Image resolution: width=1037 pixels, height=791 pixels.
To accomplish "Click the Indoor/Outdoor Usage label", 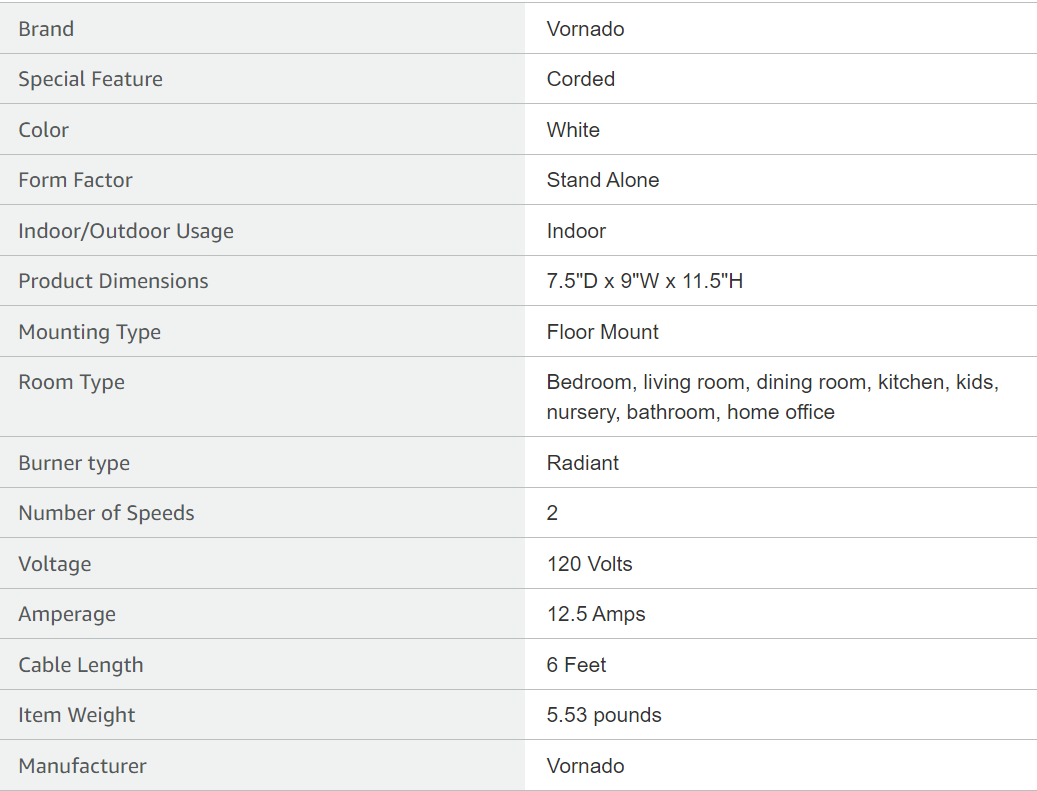I will (126, 231).
